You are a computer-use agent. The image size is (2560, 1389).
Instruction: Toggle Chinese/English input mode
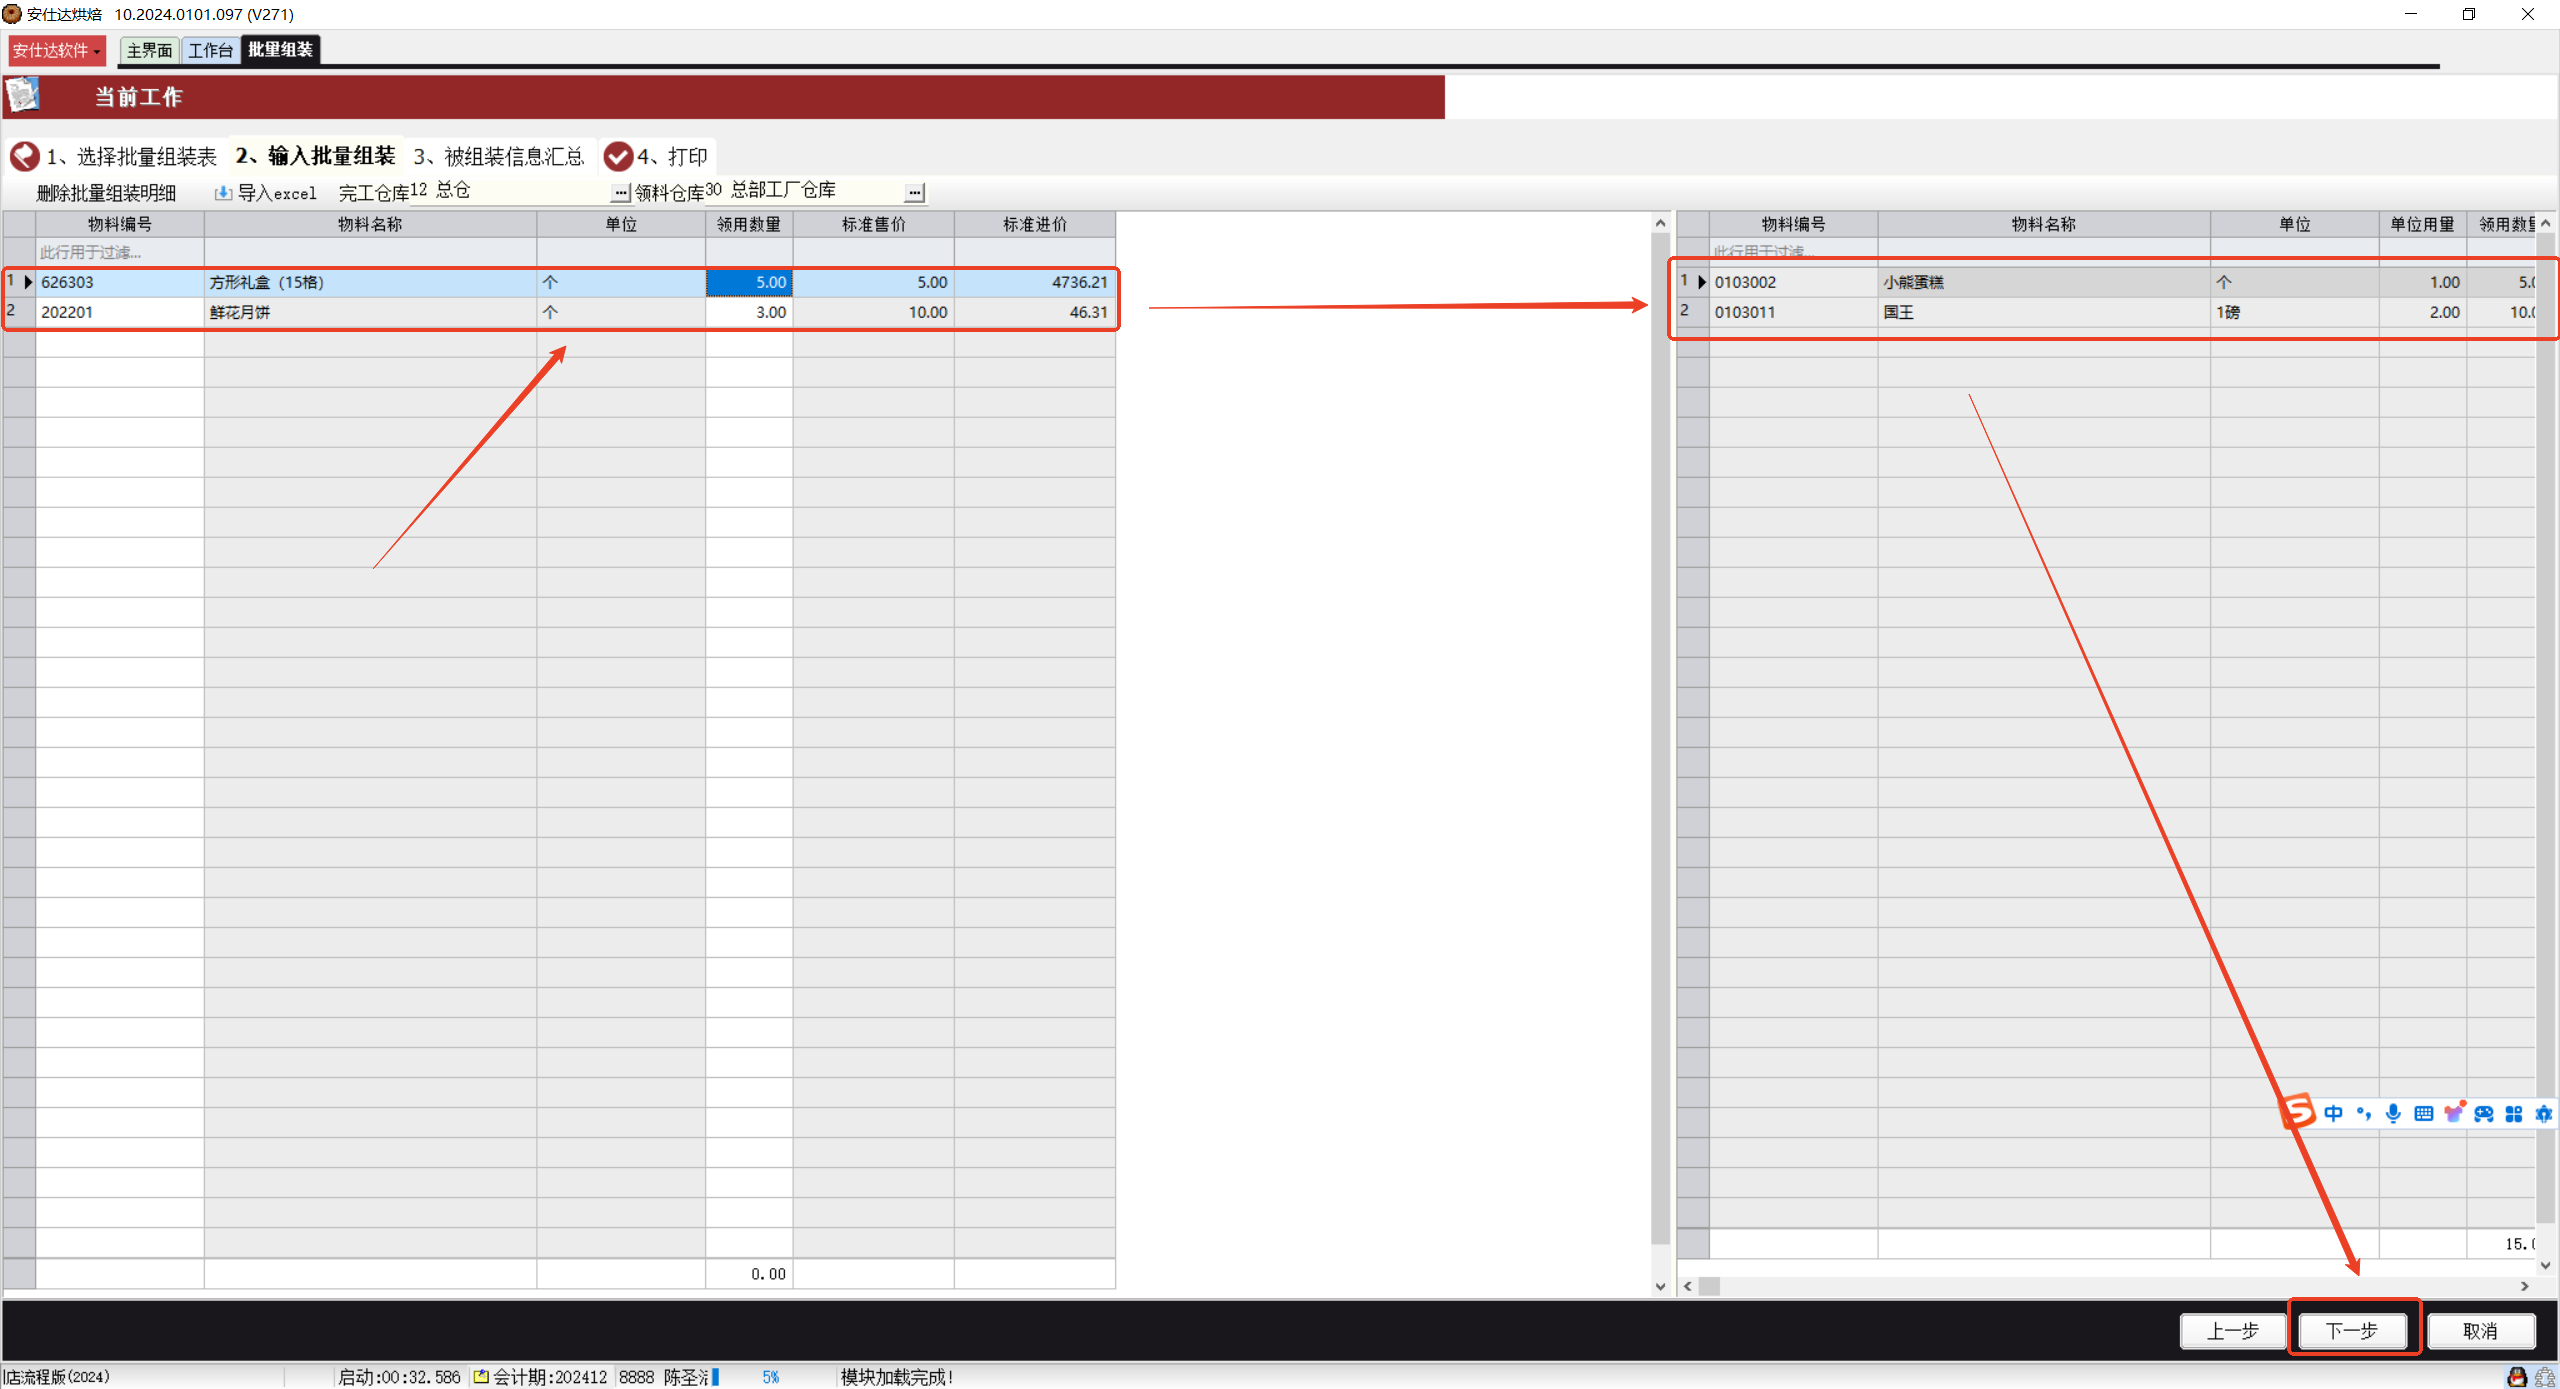[2333, 1113]
